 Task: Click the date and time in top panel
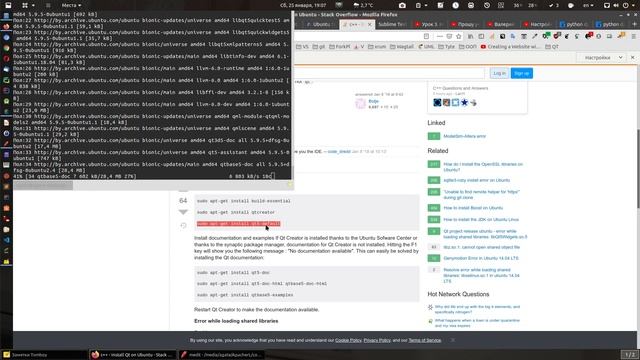303,5
